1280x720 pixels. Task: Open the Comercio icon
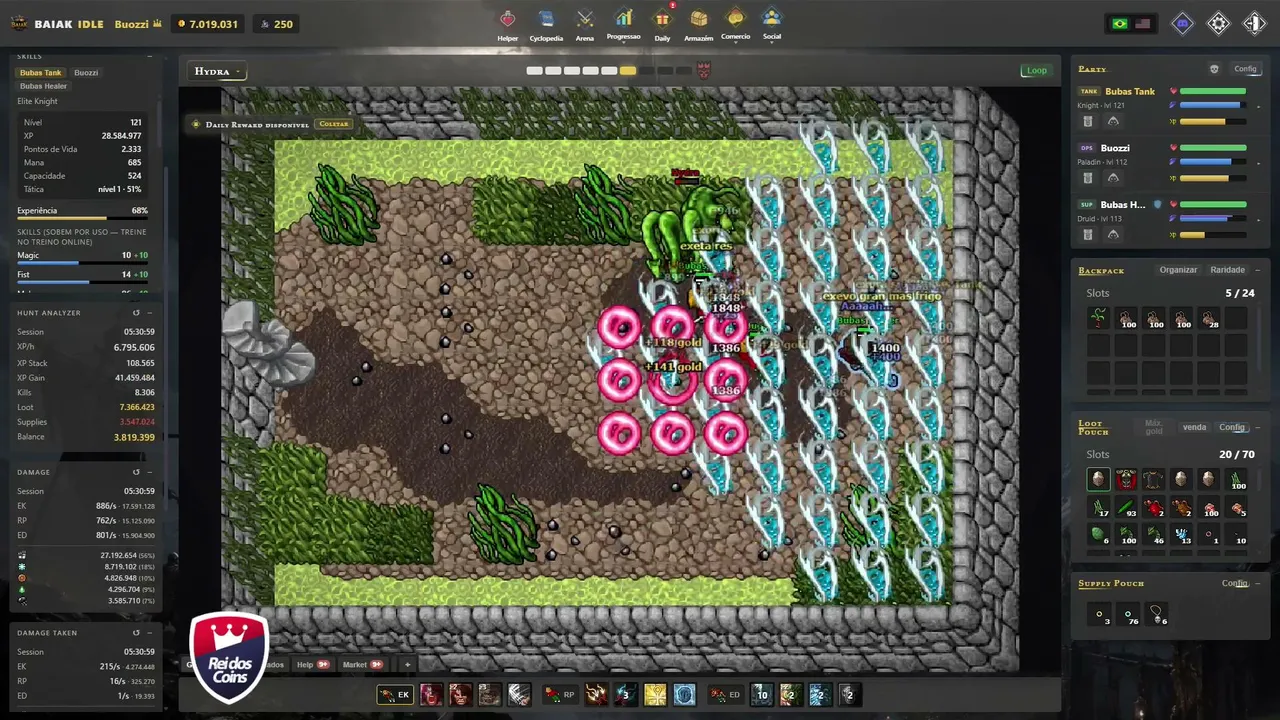736,18
